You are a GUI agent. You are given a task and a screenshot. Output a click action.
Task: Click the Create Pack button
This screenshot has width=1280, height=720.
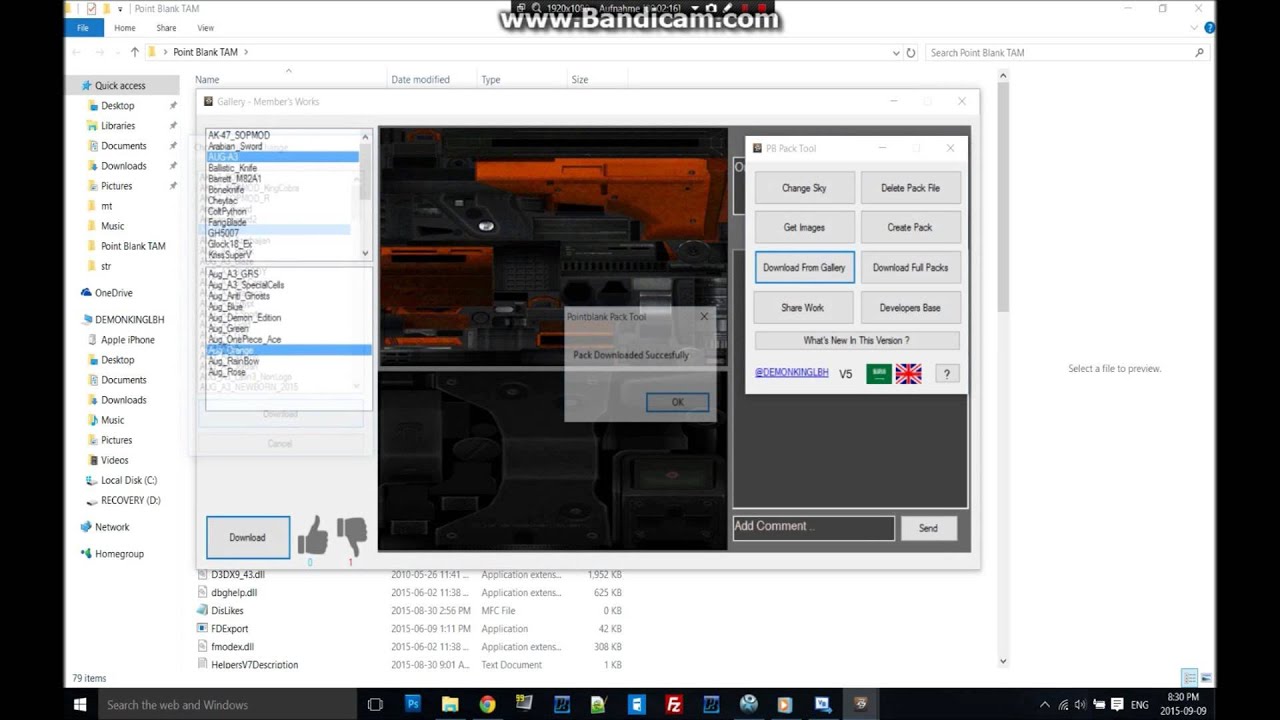tap(910, 227)
